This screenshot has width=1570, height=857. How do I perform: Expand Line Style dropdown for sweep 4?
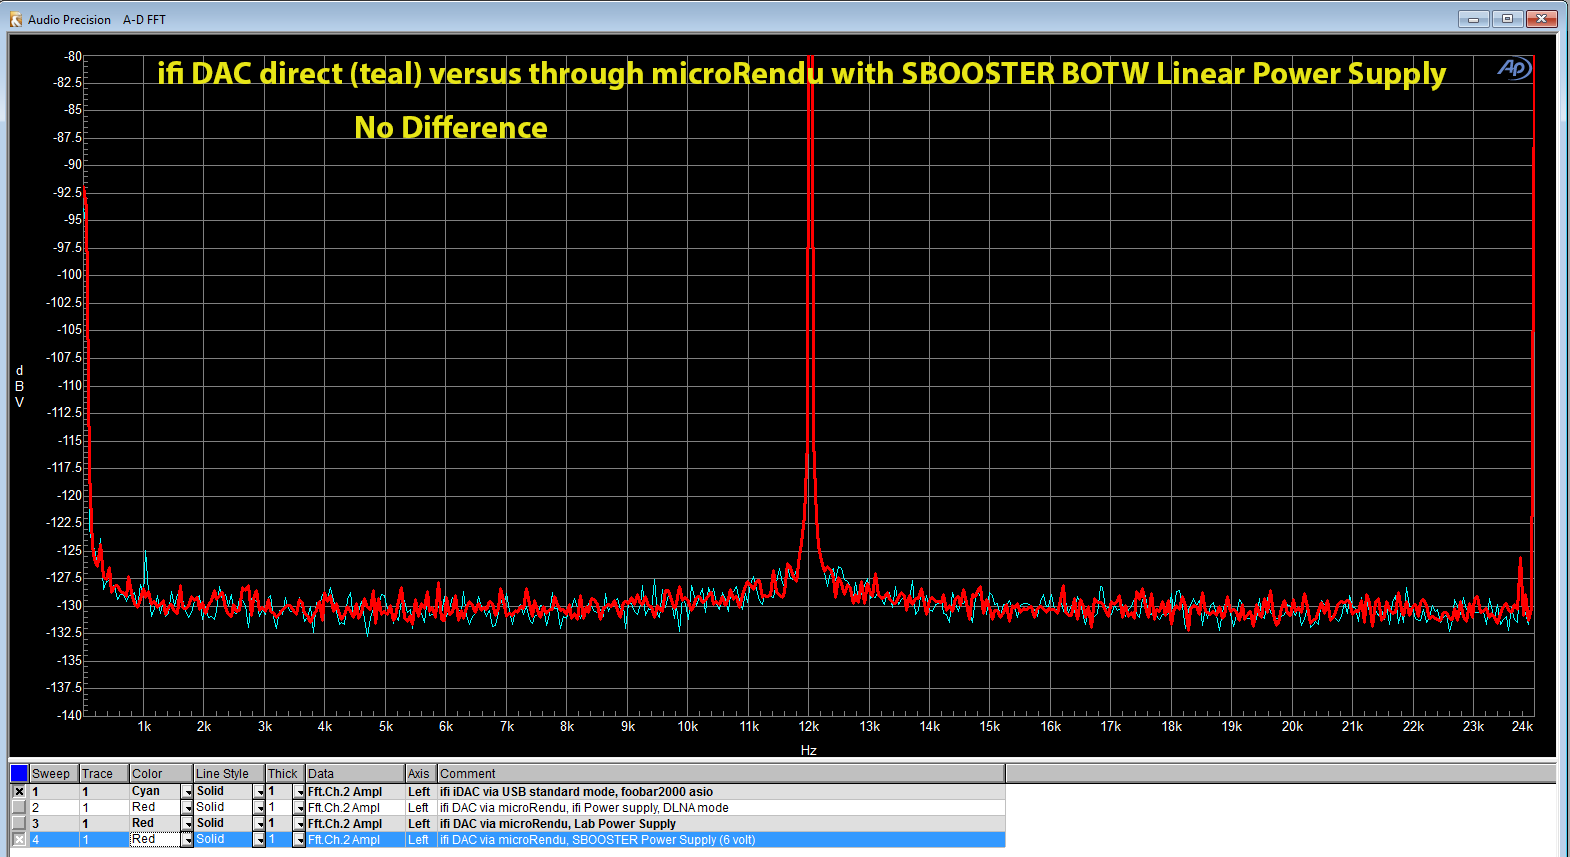pos(260,840)
